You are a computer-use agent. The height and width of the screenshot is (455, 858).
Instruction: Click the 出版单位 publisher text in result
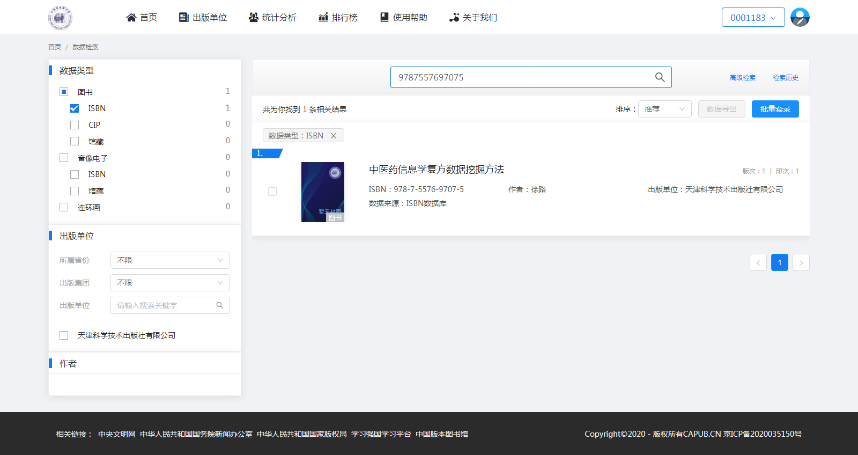click(x=715, y=189)
